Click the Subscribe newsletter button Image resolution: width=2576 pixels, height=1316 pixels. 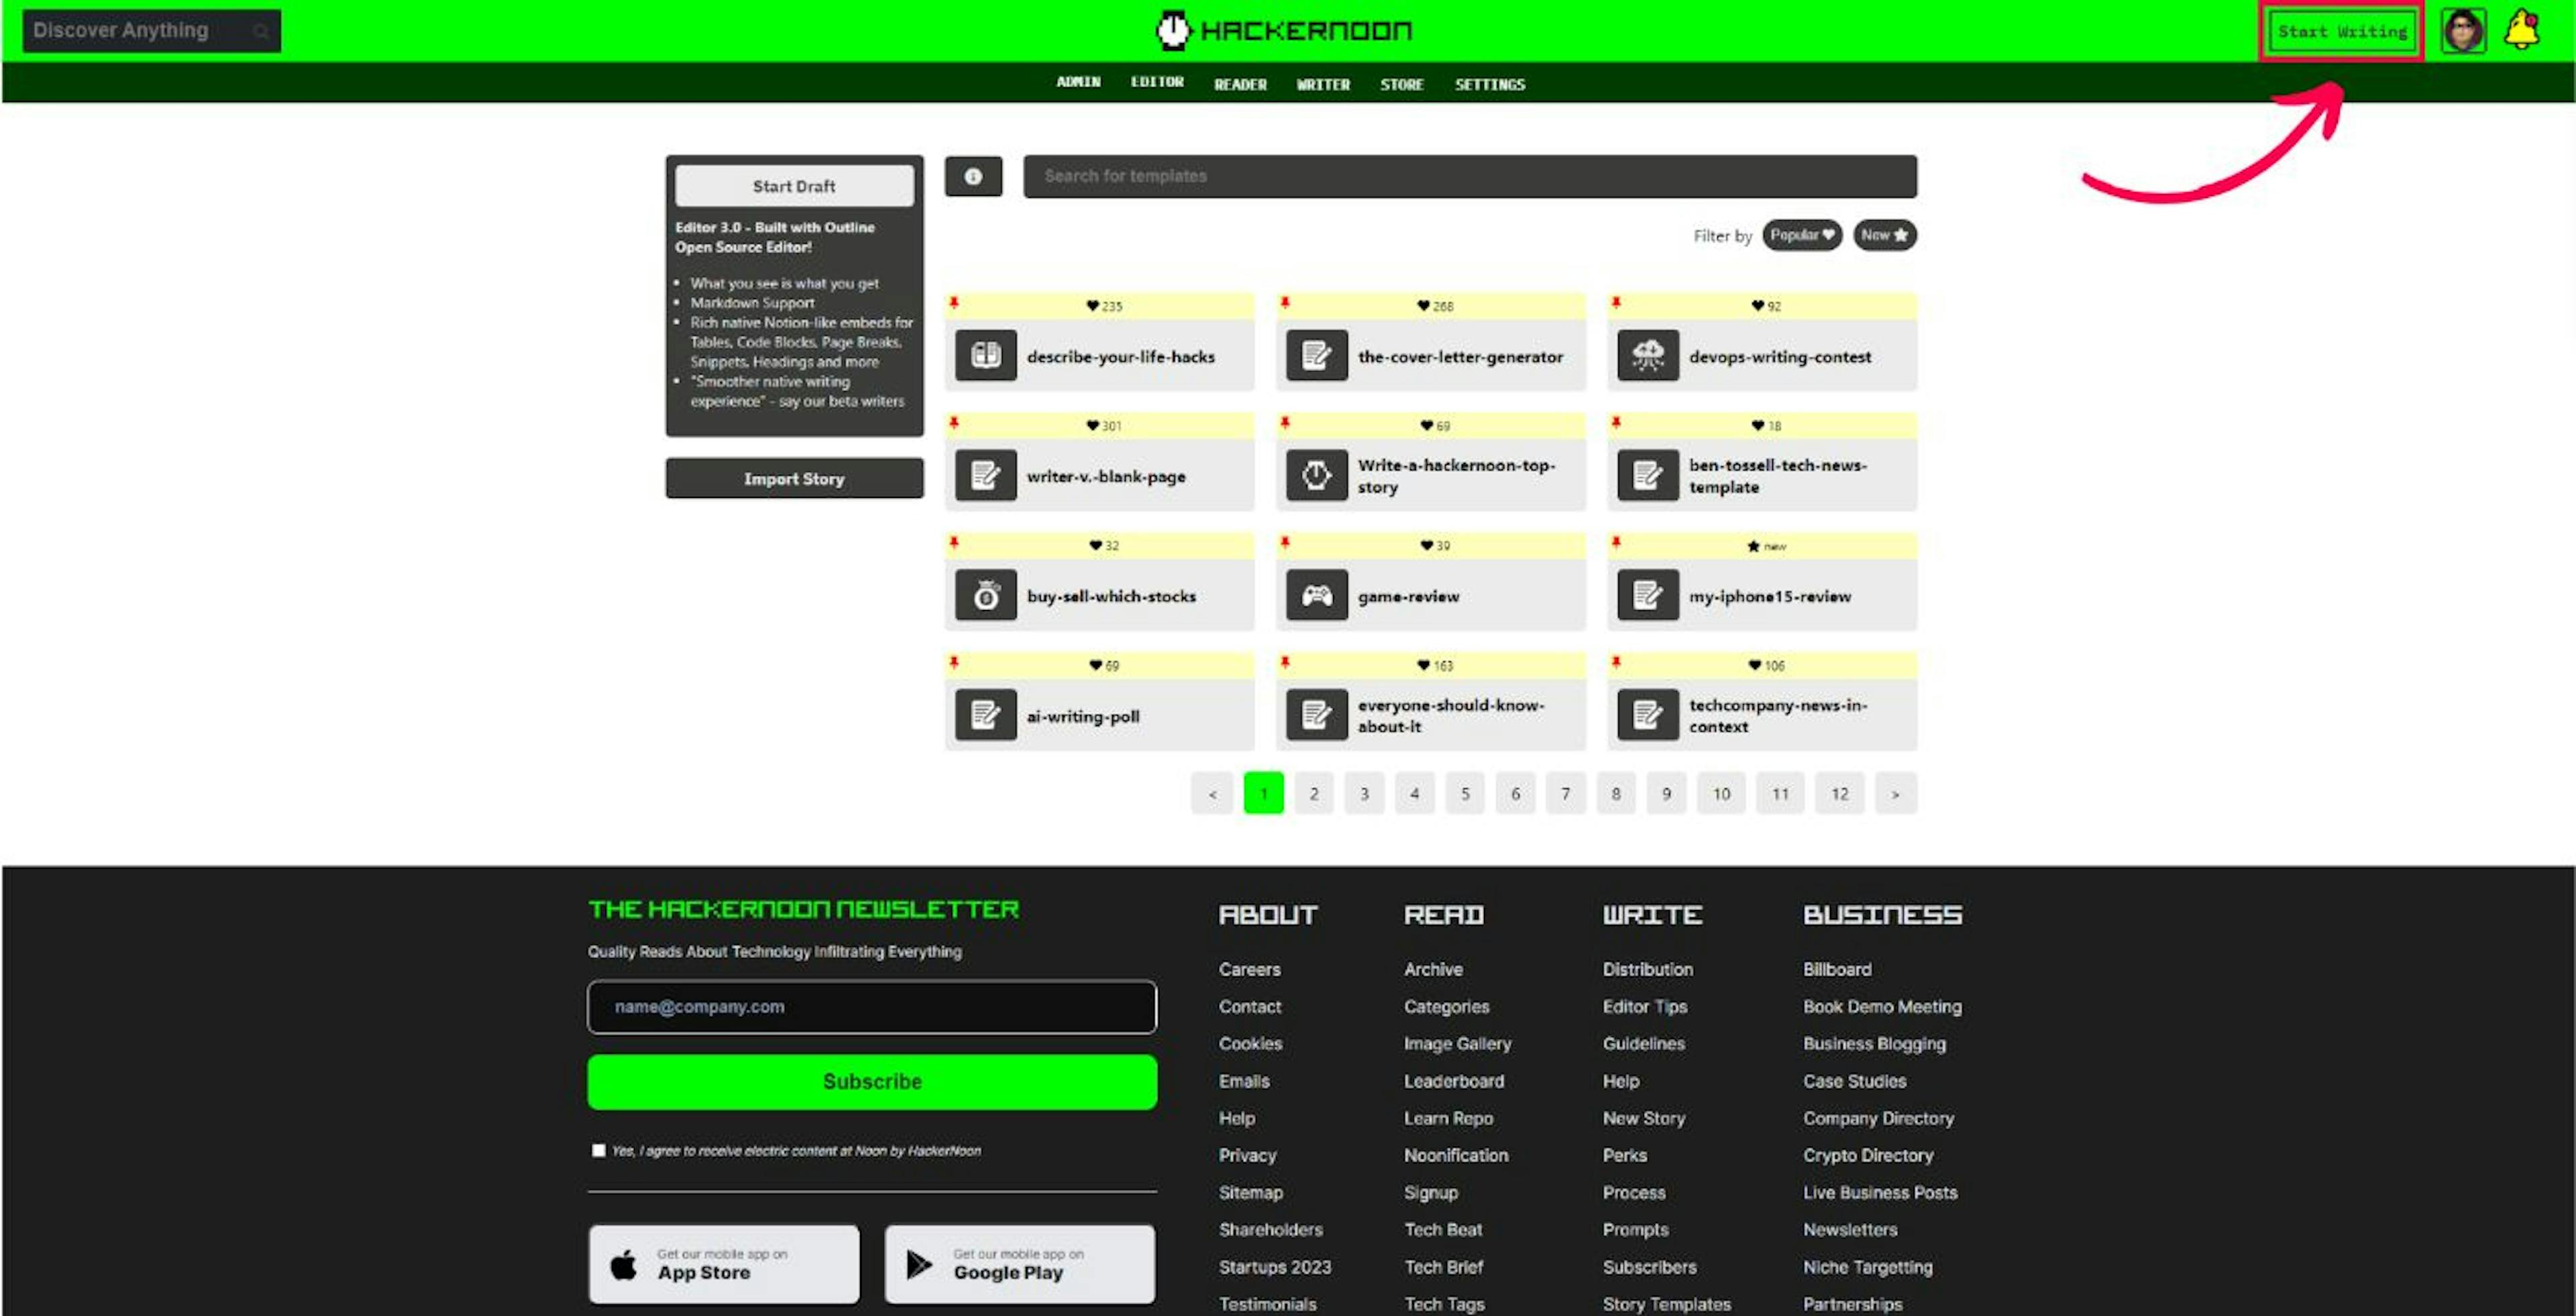tap(872, 1081)
